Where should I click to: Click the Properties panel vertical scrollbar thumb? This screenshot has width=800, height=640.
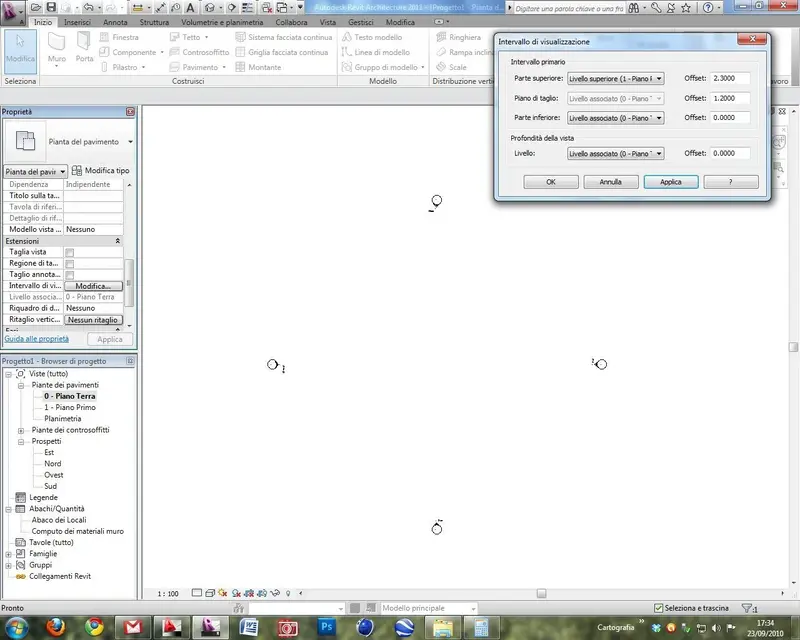pyautogui.click(x=130, y=283)
